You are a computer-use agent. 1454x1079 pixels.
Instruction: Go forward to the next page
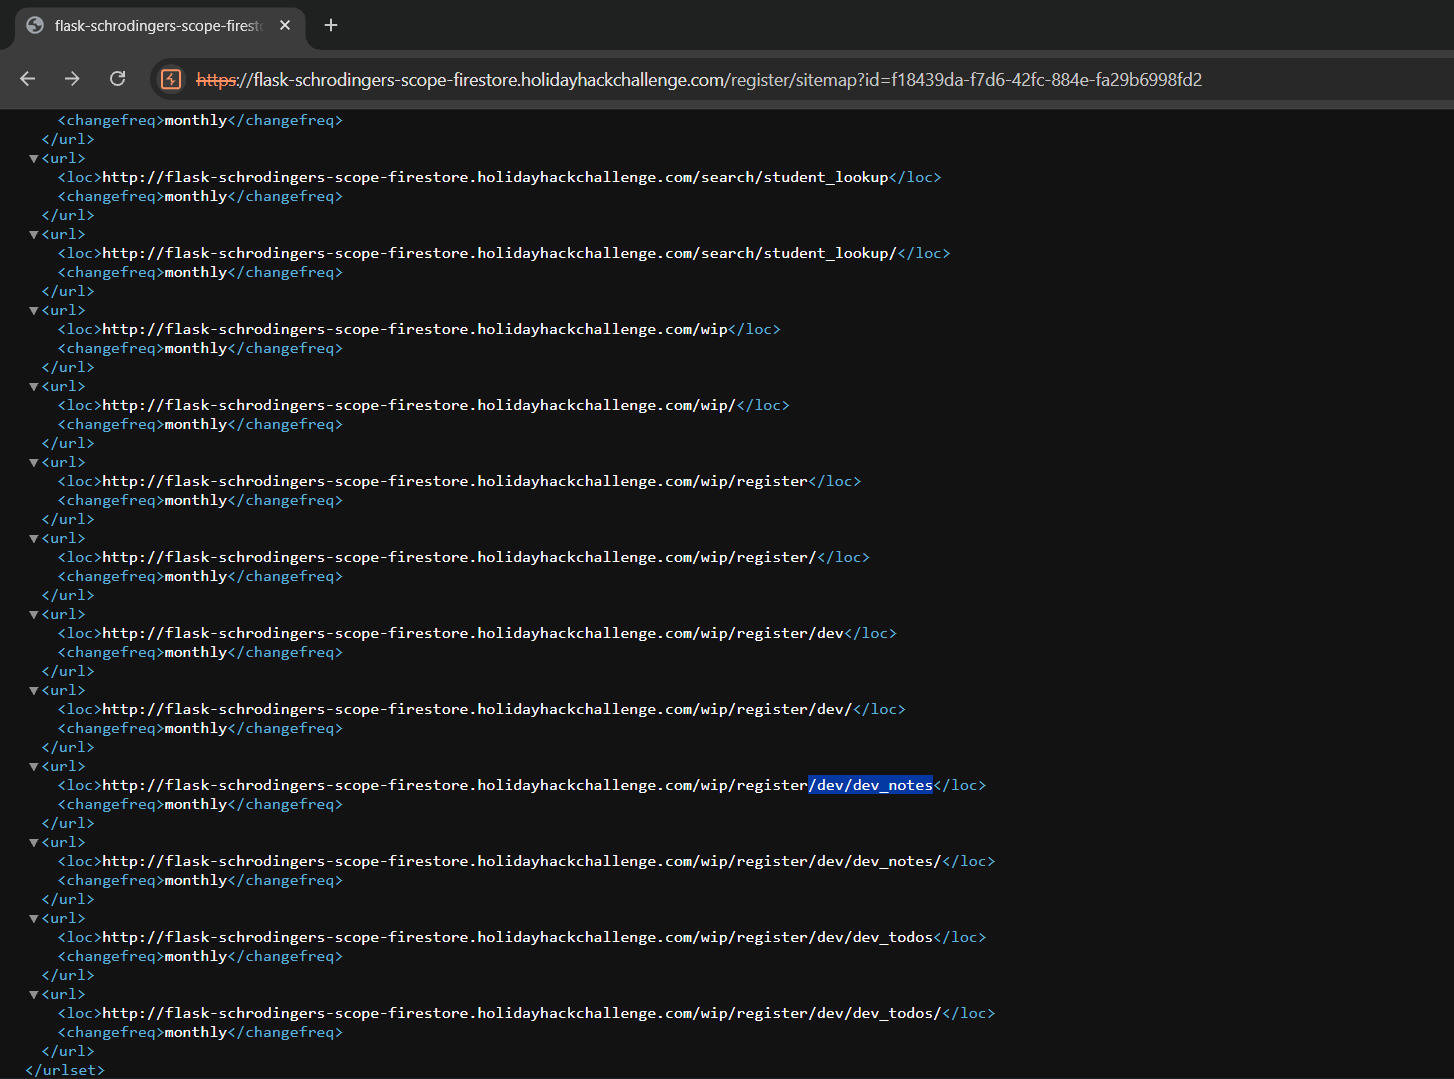(x=72, y=79)
